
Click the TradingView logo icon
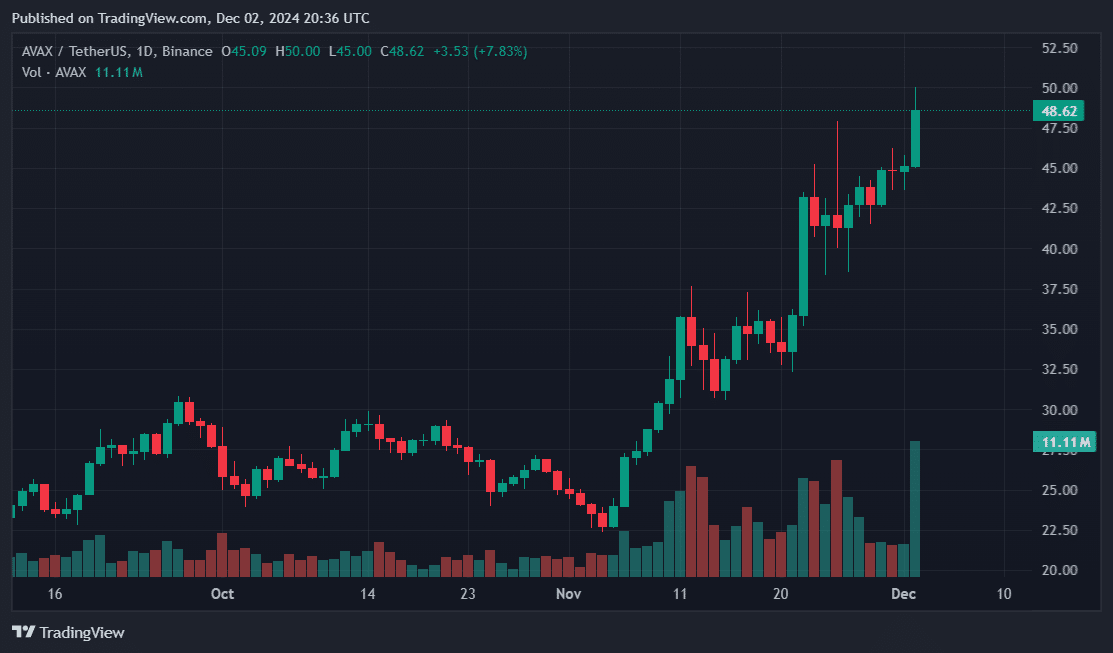point(23,632)
